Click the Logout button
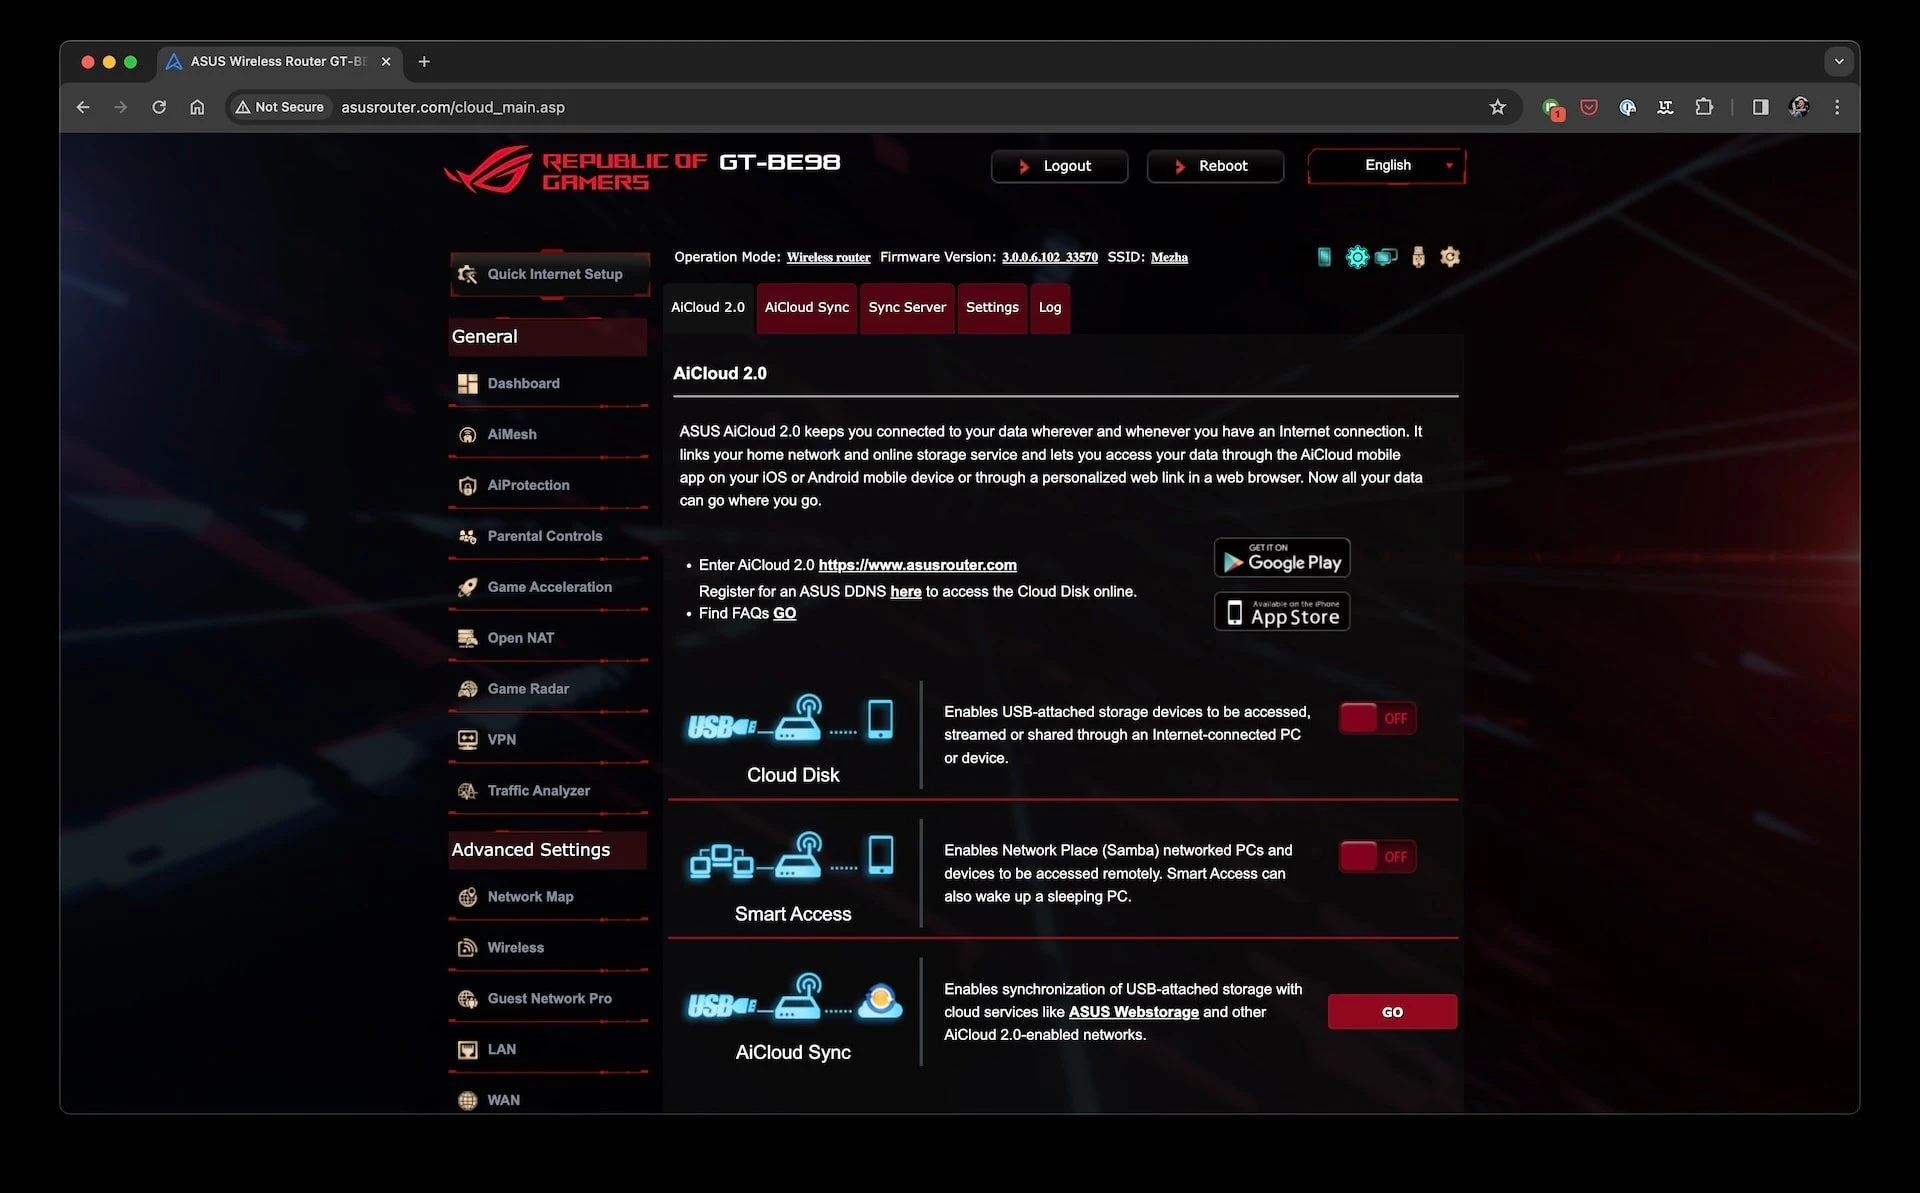The width and height of the screenshot is (1920, 1193). pos(1059,166)
